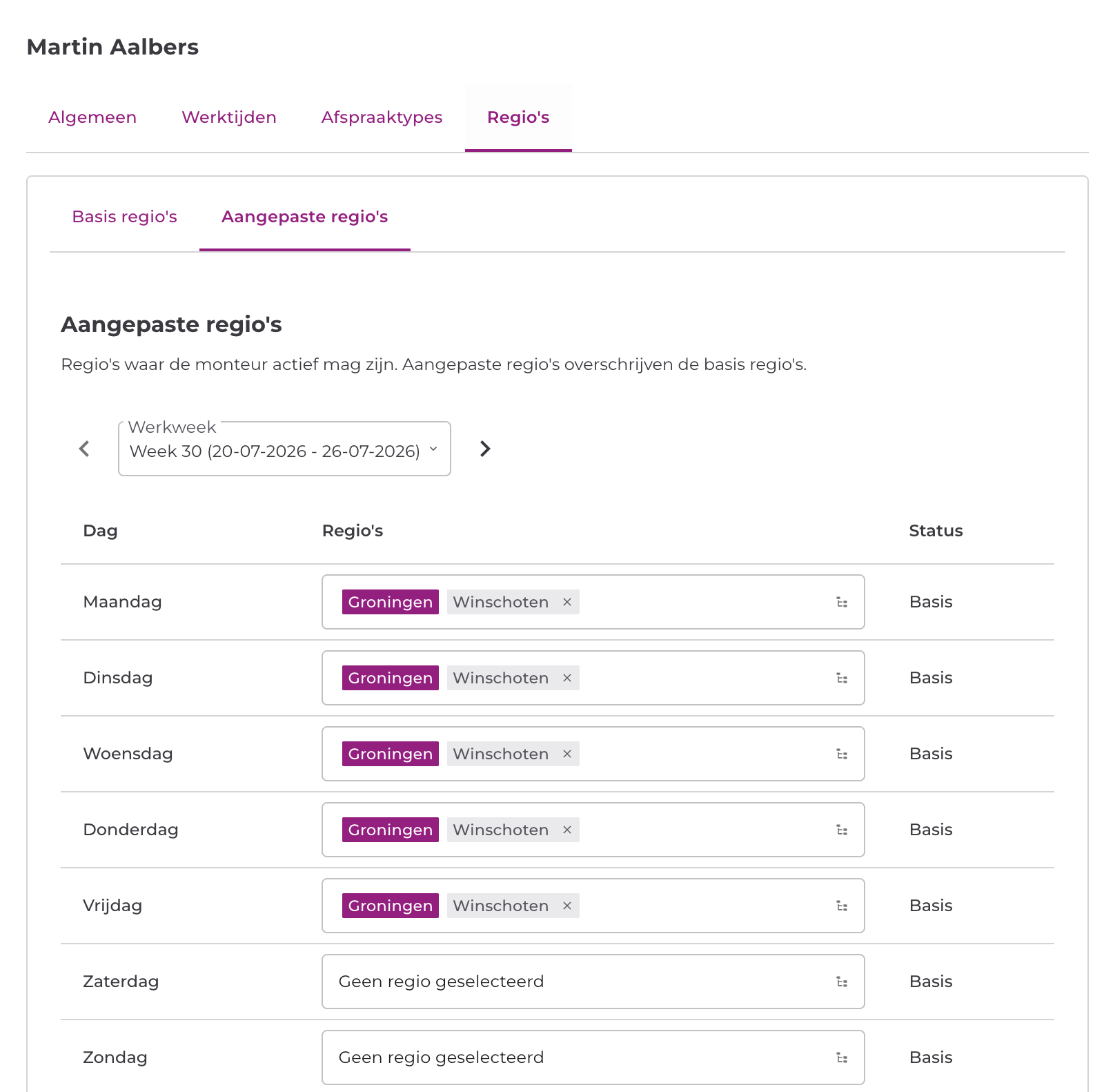Screen dimensions: 1104x1092
Task: Click the Zondag regions field
Action: [x=593, y=1058]
